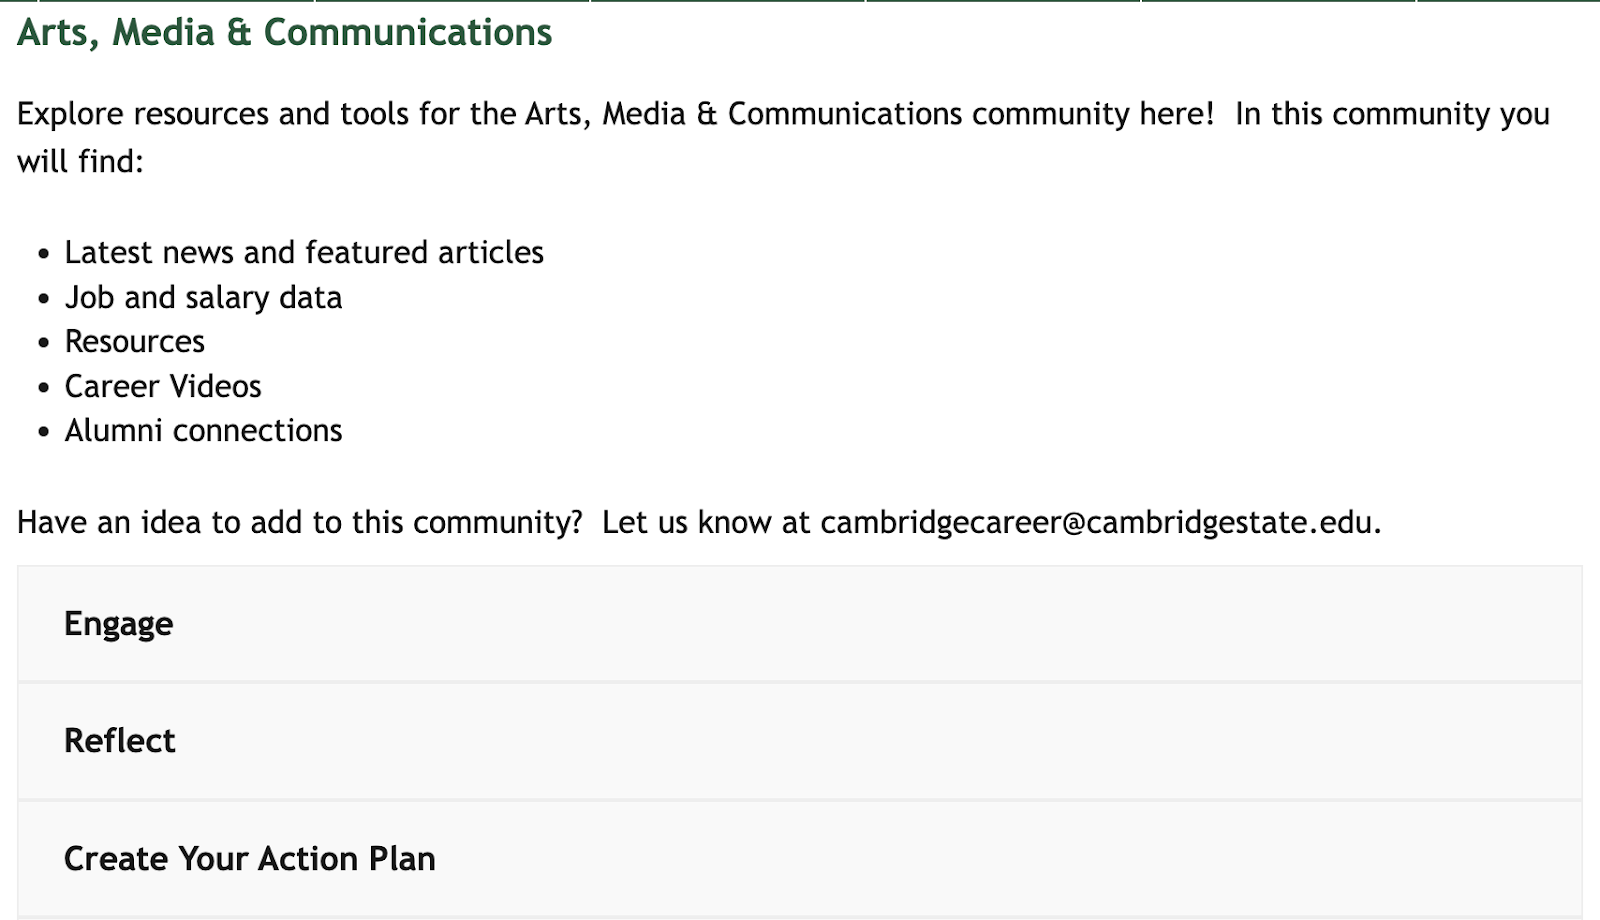Image resolution: width=1600 pixels, height=920 pixels.
Task: Click the bullet marker beside Resources
Action: coord(43,344)
